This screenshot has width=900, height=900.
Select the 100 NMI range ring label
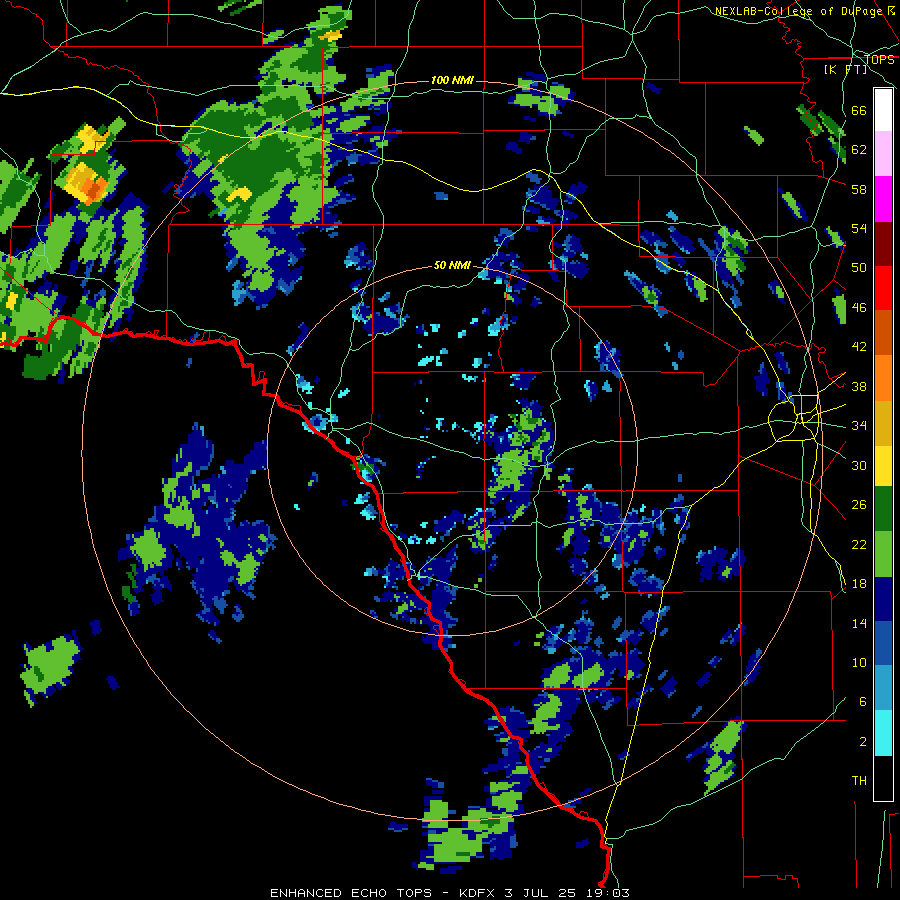452,80
